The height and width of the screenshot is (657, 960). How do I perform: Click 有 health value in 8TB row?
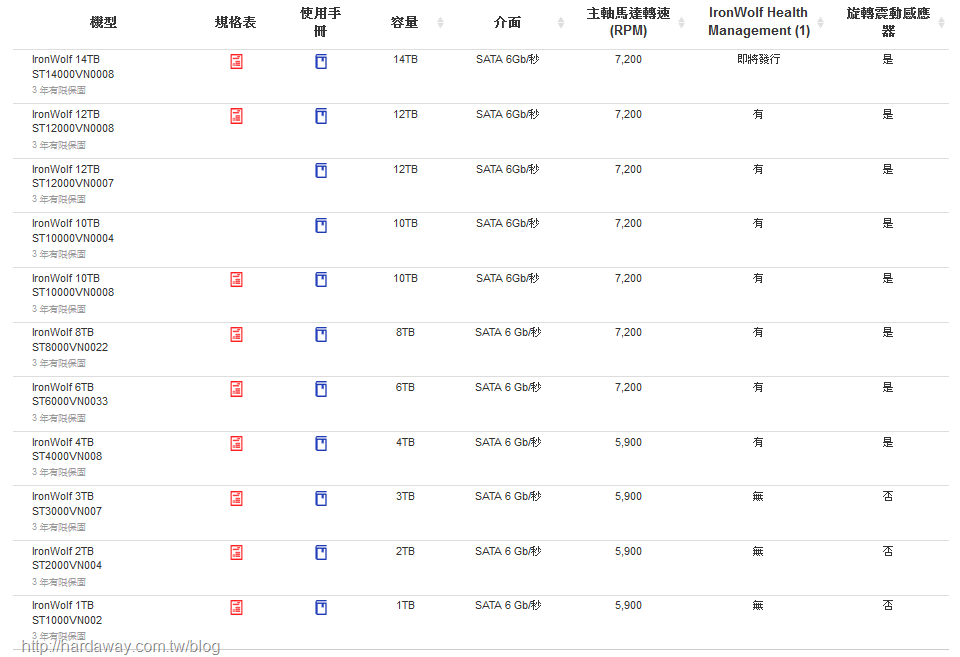(758, 332)
